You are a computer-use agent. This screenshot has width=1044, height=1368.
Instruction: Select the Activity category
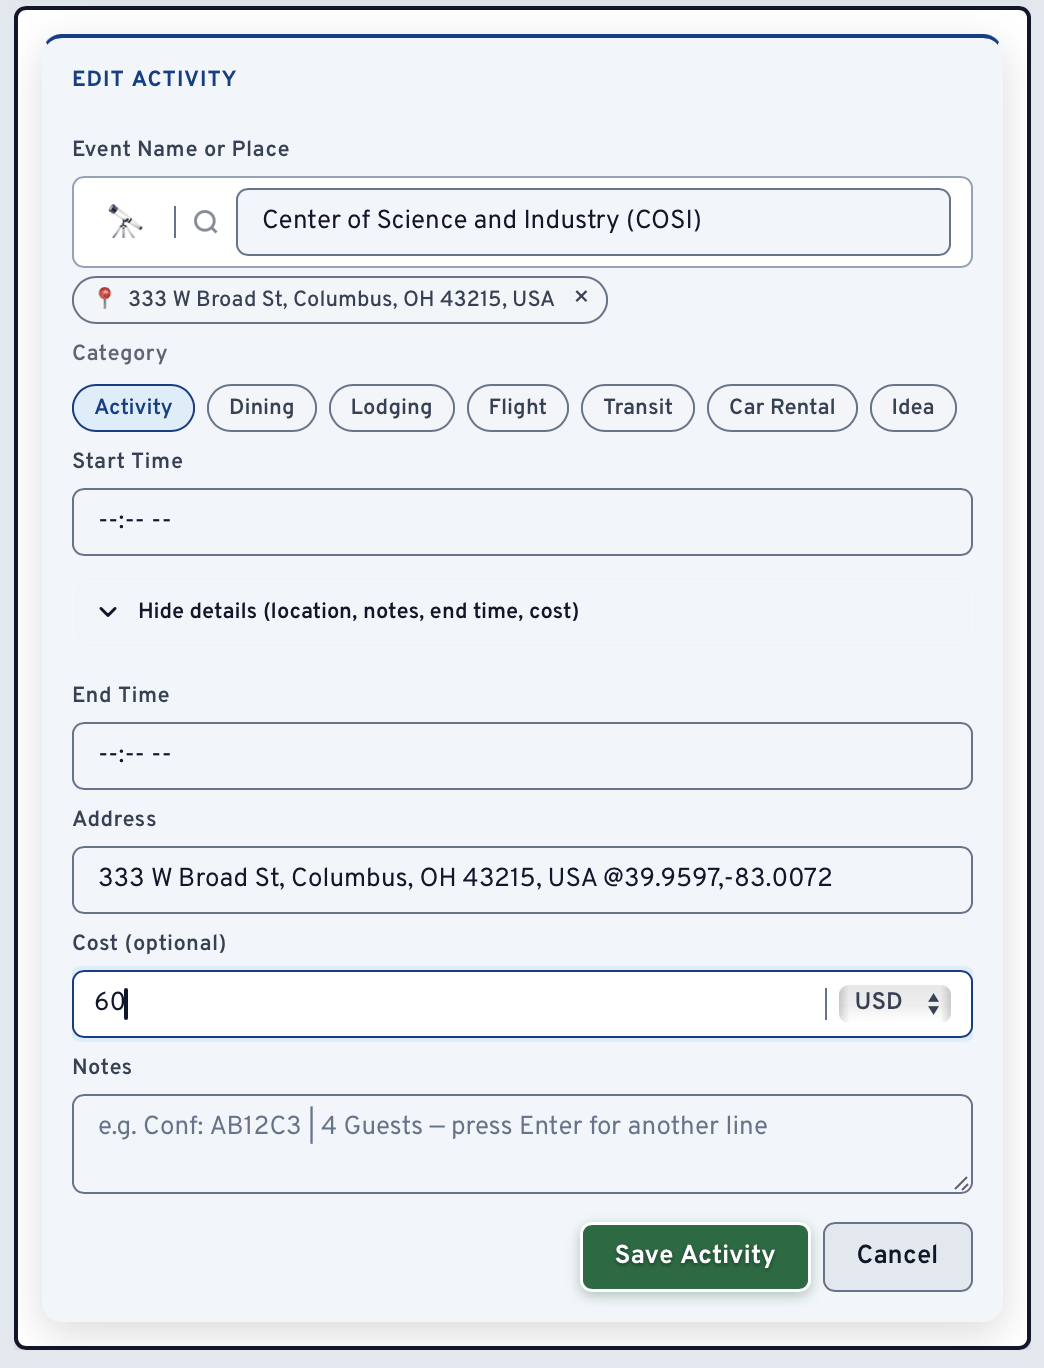pyautogui.click(x=134, y=408)
